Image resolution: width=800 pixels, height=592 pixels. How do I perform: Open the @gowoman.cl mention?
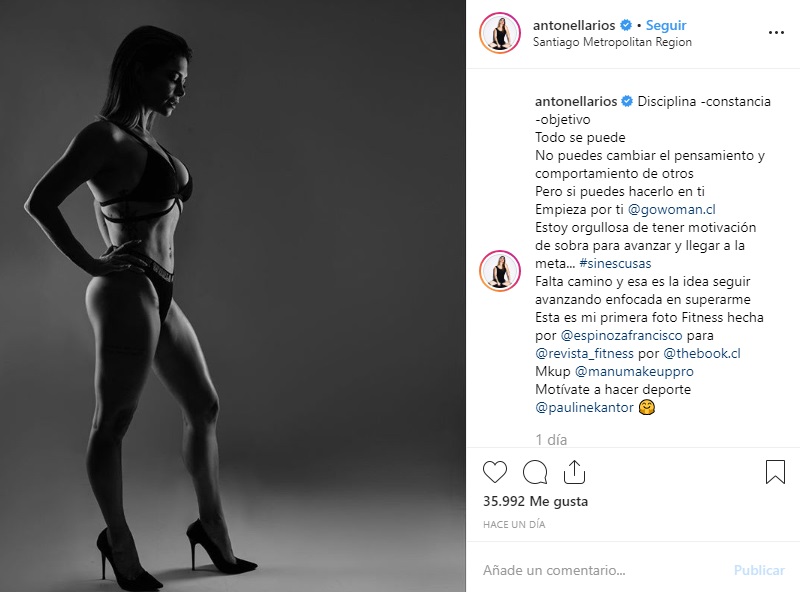671,209
